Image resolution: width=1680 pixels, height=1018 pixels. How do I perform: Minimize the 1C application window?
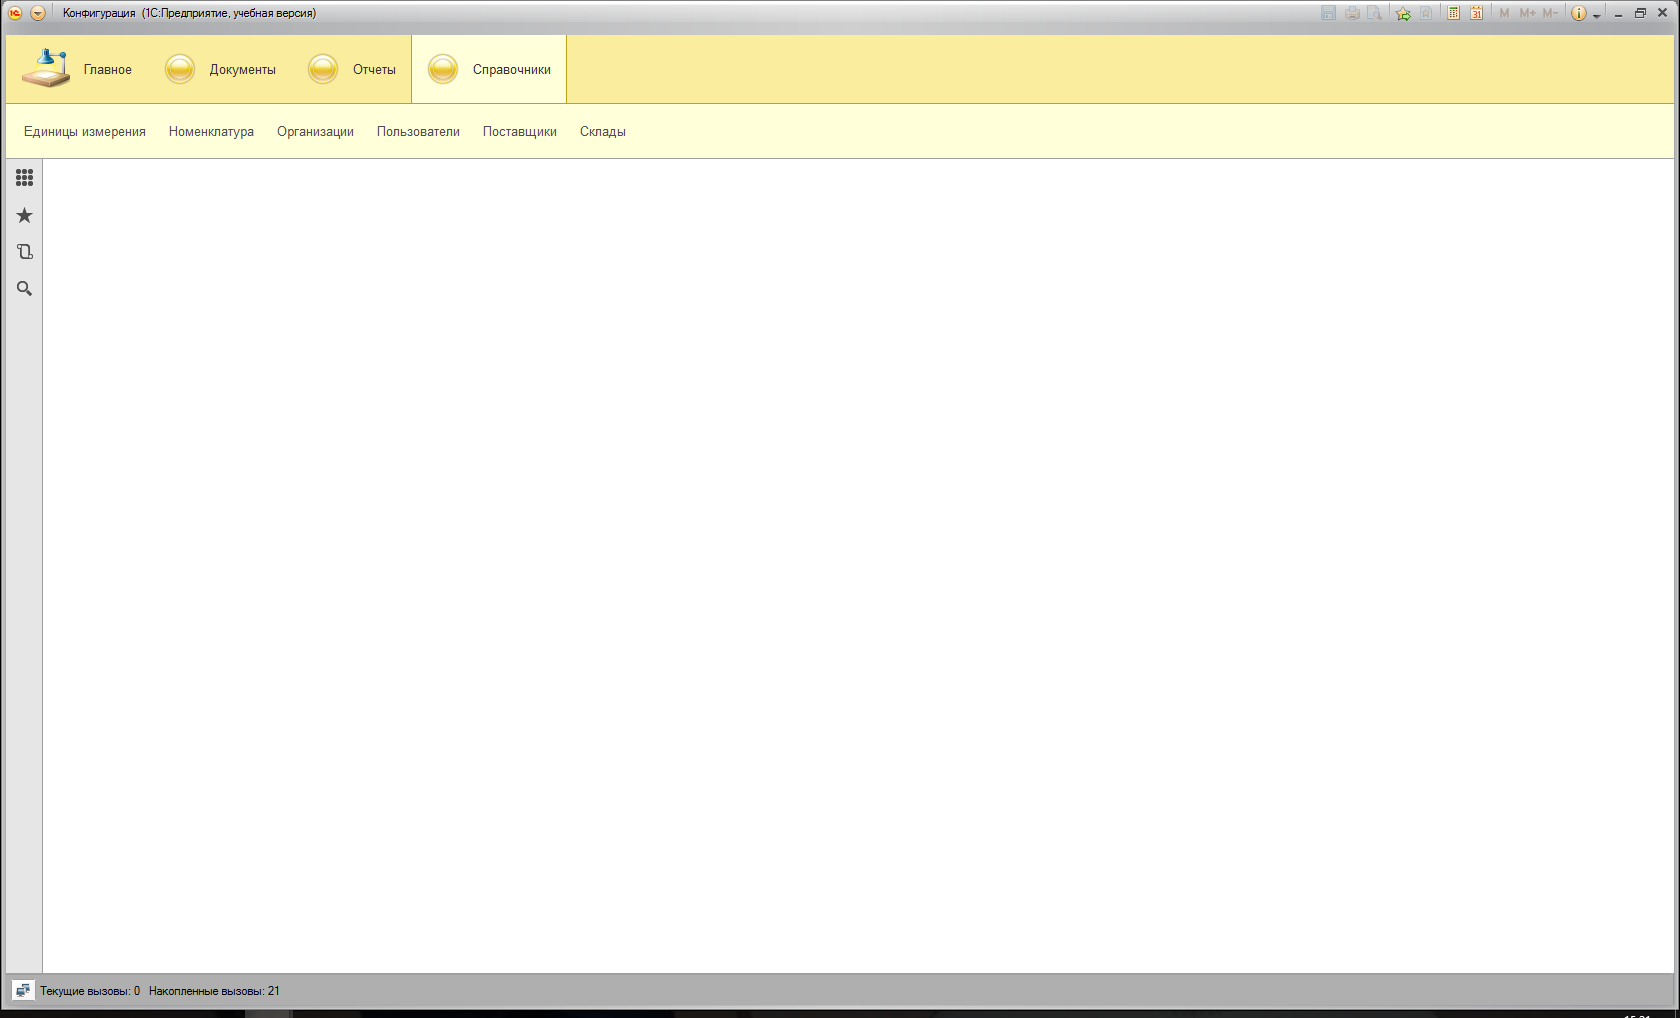pos(1618,14)
